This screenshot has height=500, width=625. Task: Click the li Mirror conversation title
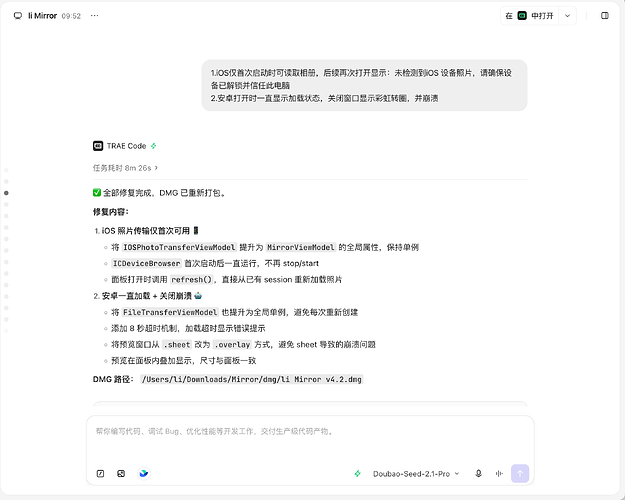tap(42, 16)
